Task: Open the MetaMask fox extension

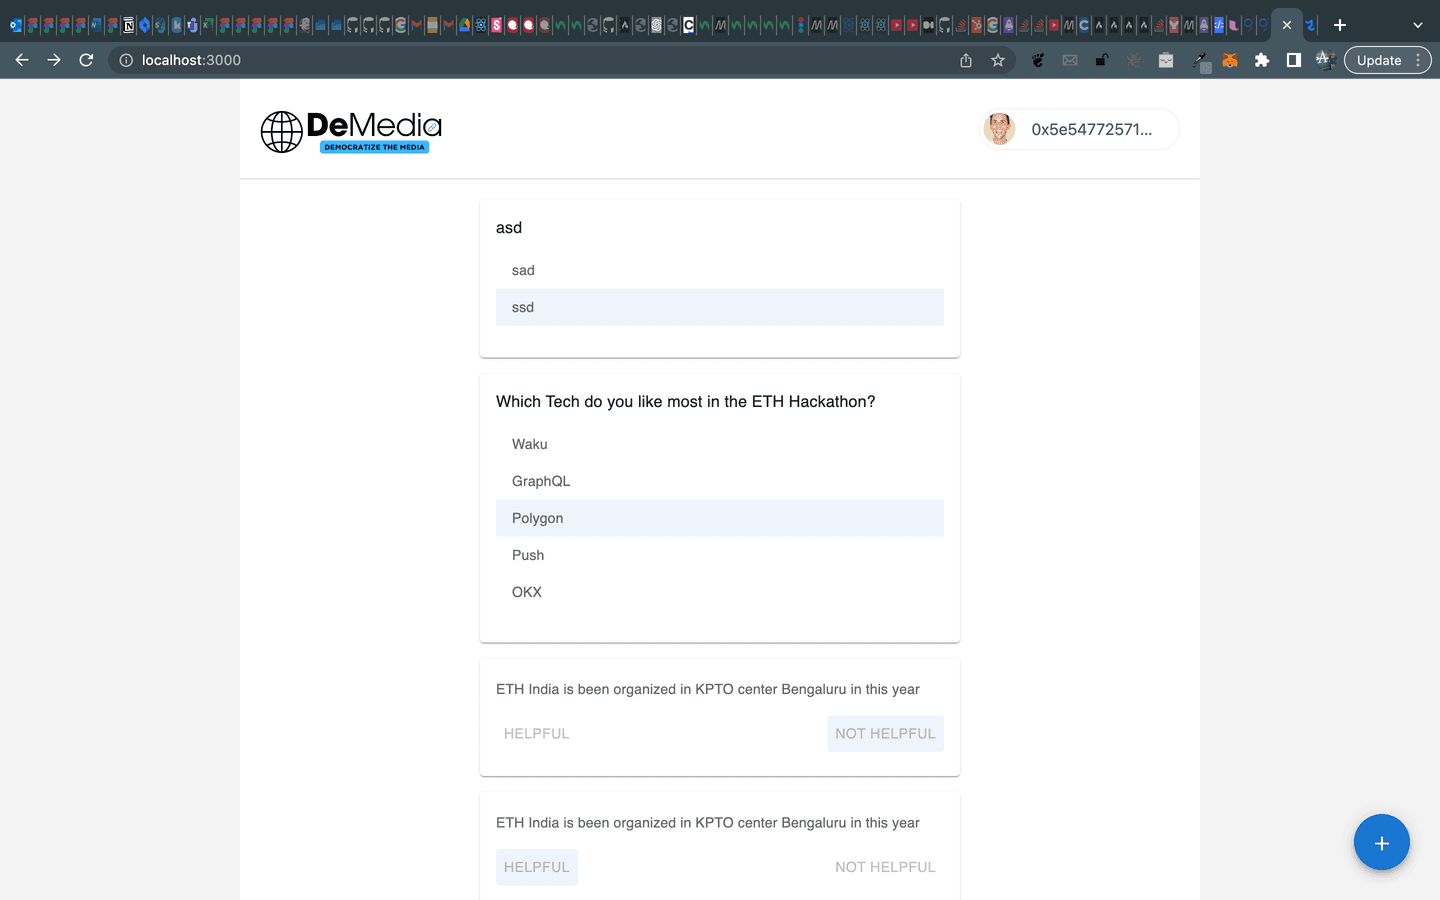Action: click(1230, 60)
